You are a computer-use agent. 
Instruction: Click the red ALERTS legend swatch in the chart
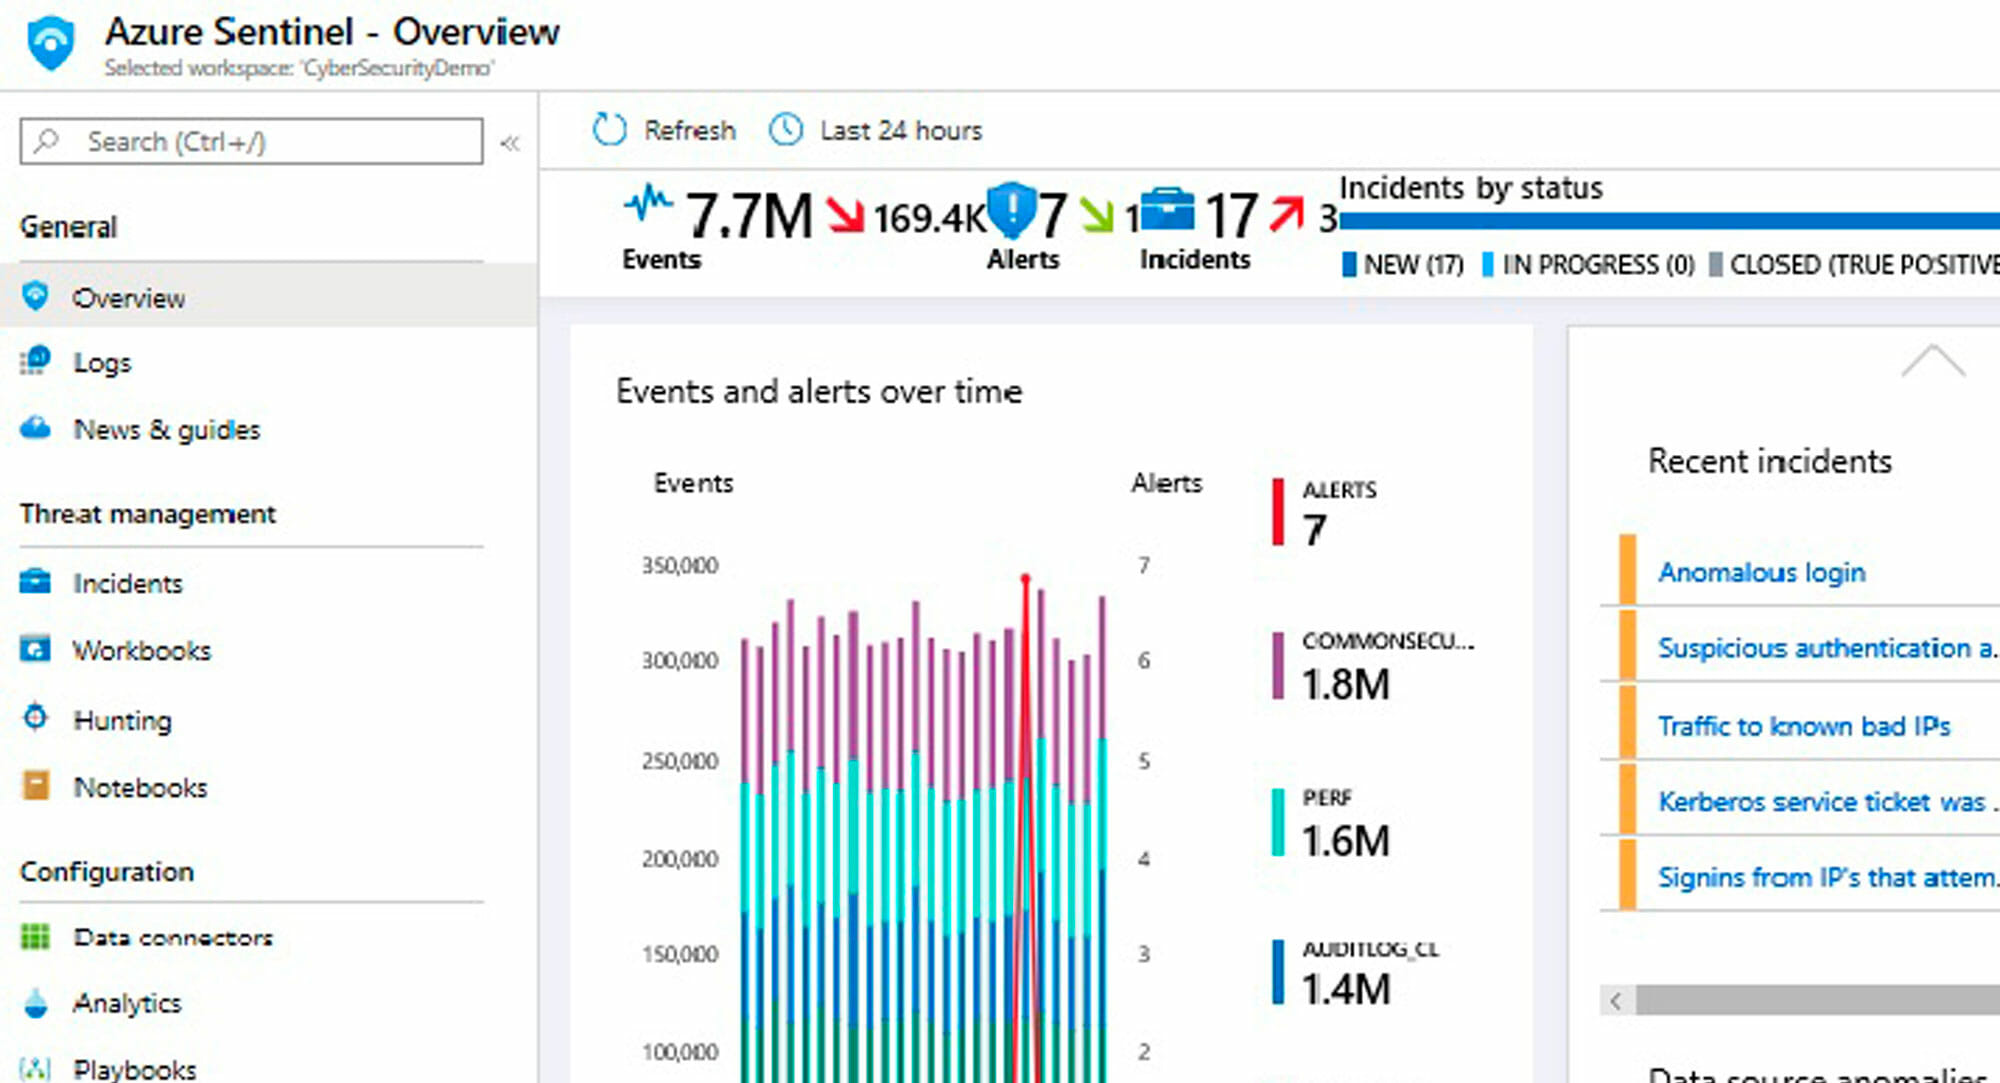tap(1277, 512)
